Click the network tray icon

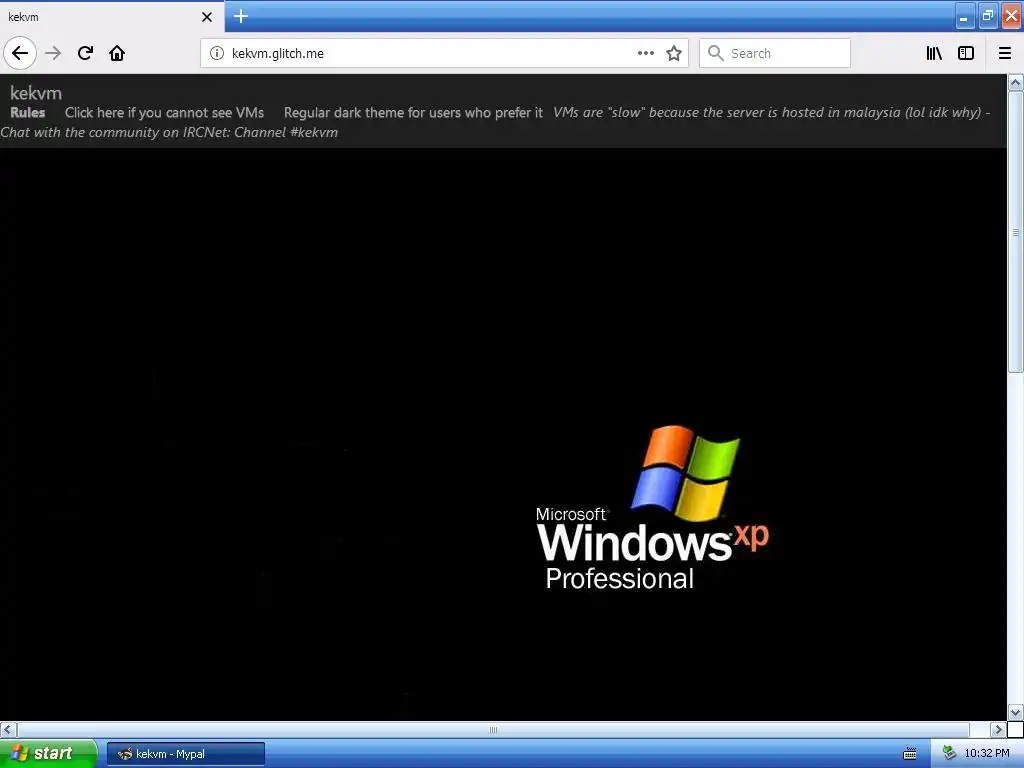(x=950, y=754)
